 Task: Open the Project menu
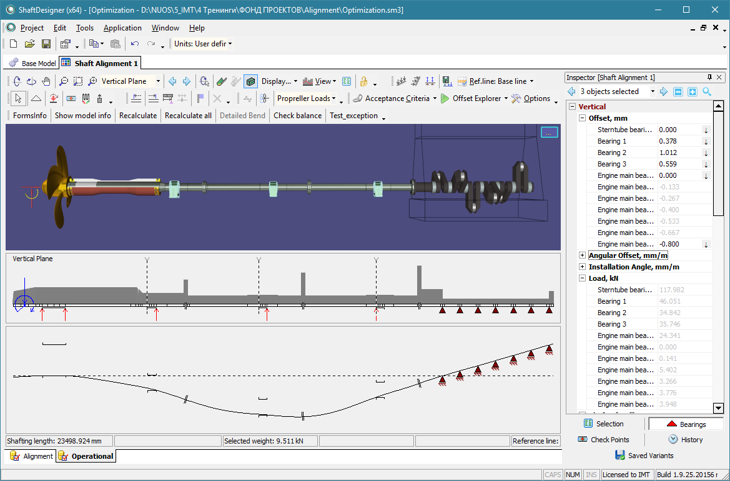32,28
